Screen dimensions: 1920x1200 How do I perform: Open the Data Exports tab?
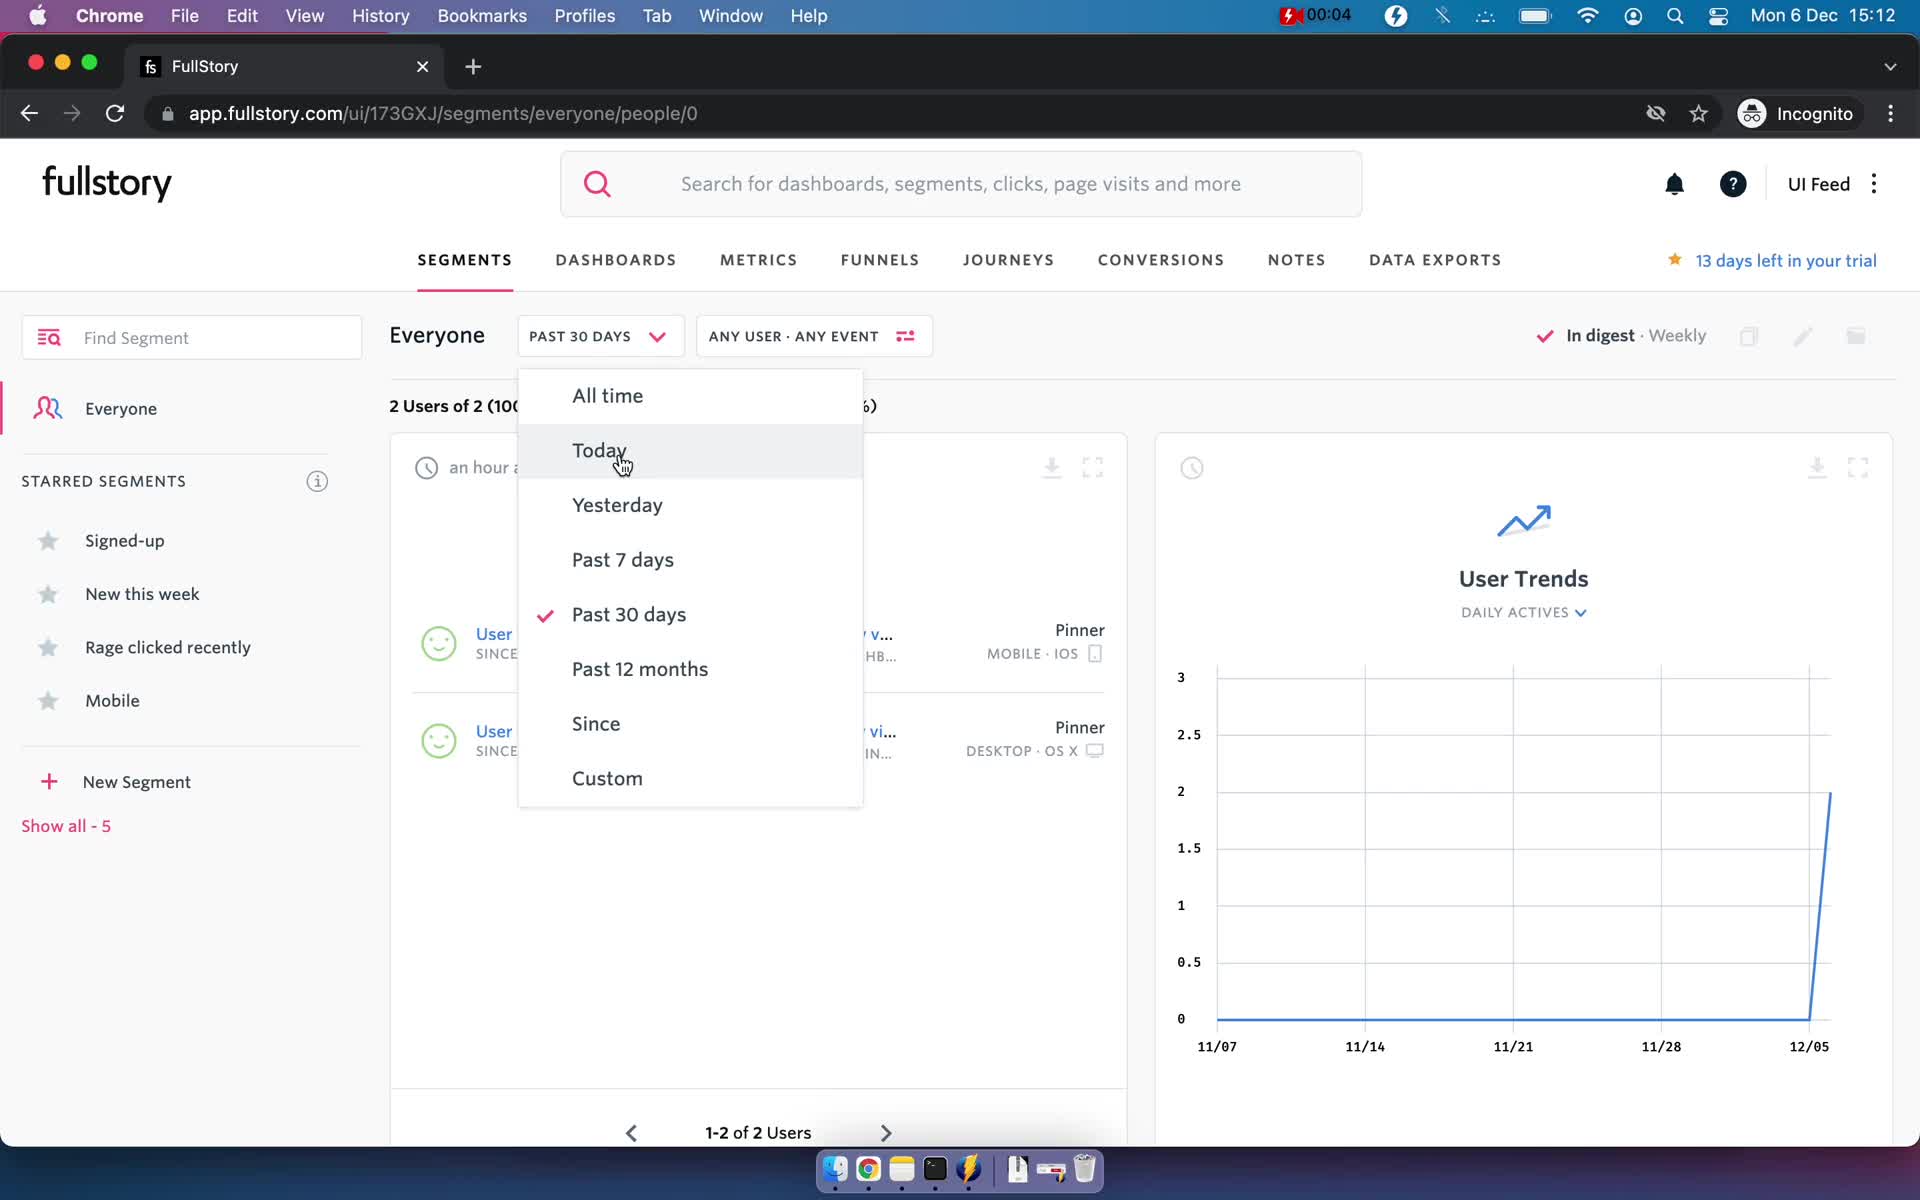point(1435,260)
